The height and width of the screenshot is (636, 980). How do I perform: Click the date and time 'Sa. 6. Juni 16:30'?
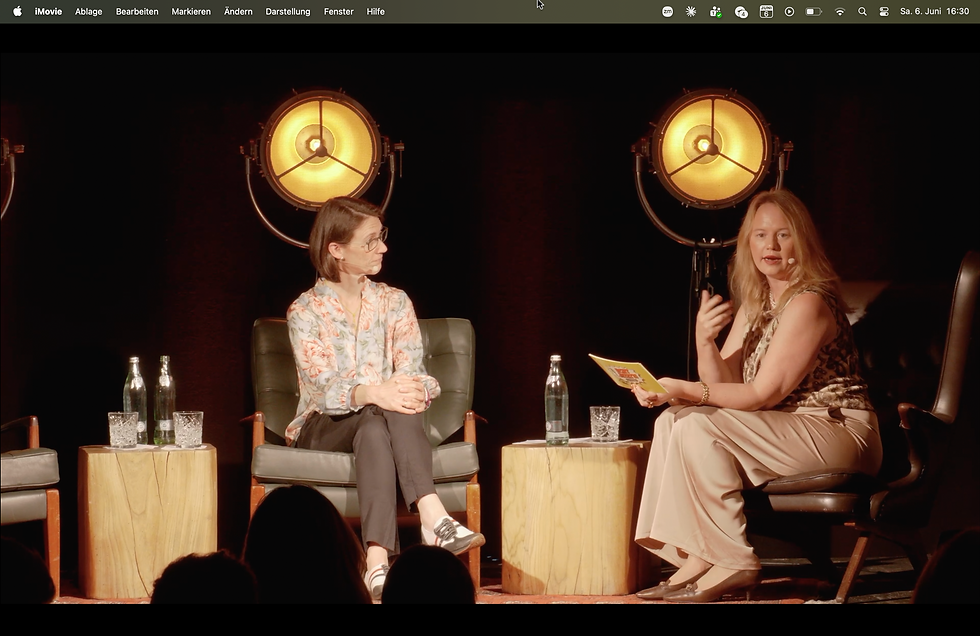point(934,11)
